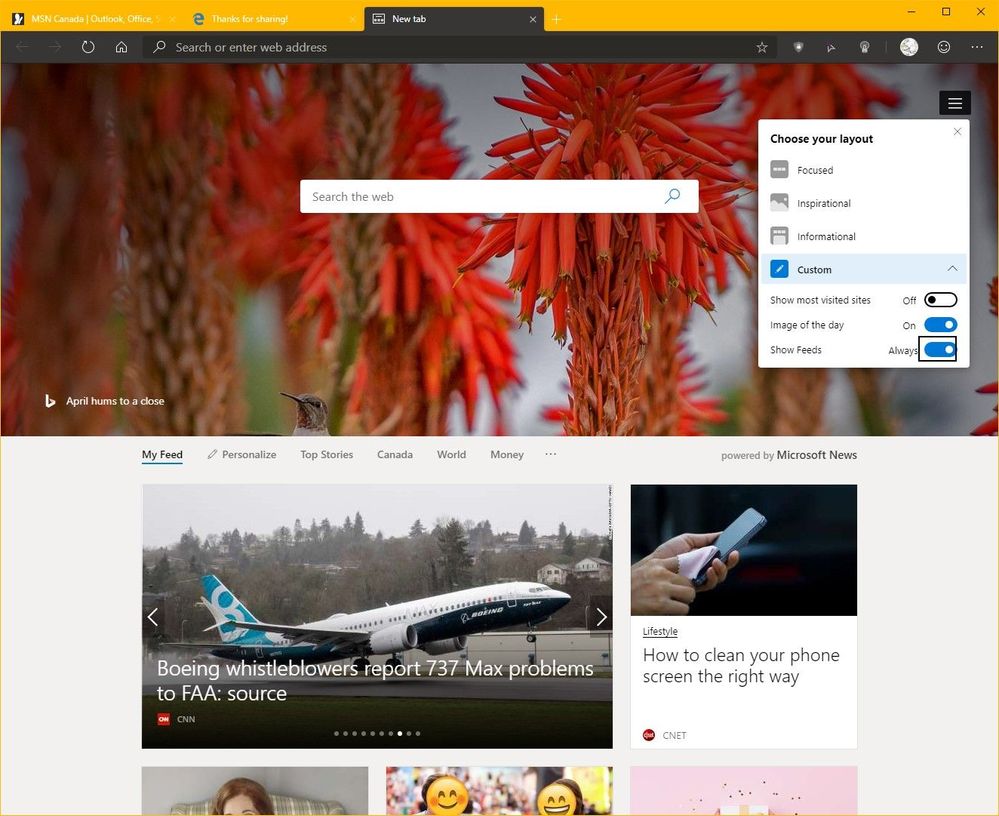Click Personalize feed link
999x816 pixels.
coord(241,454)
